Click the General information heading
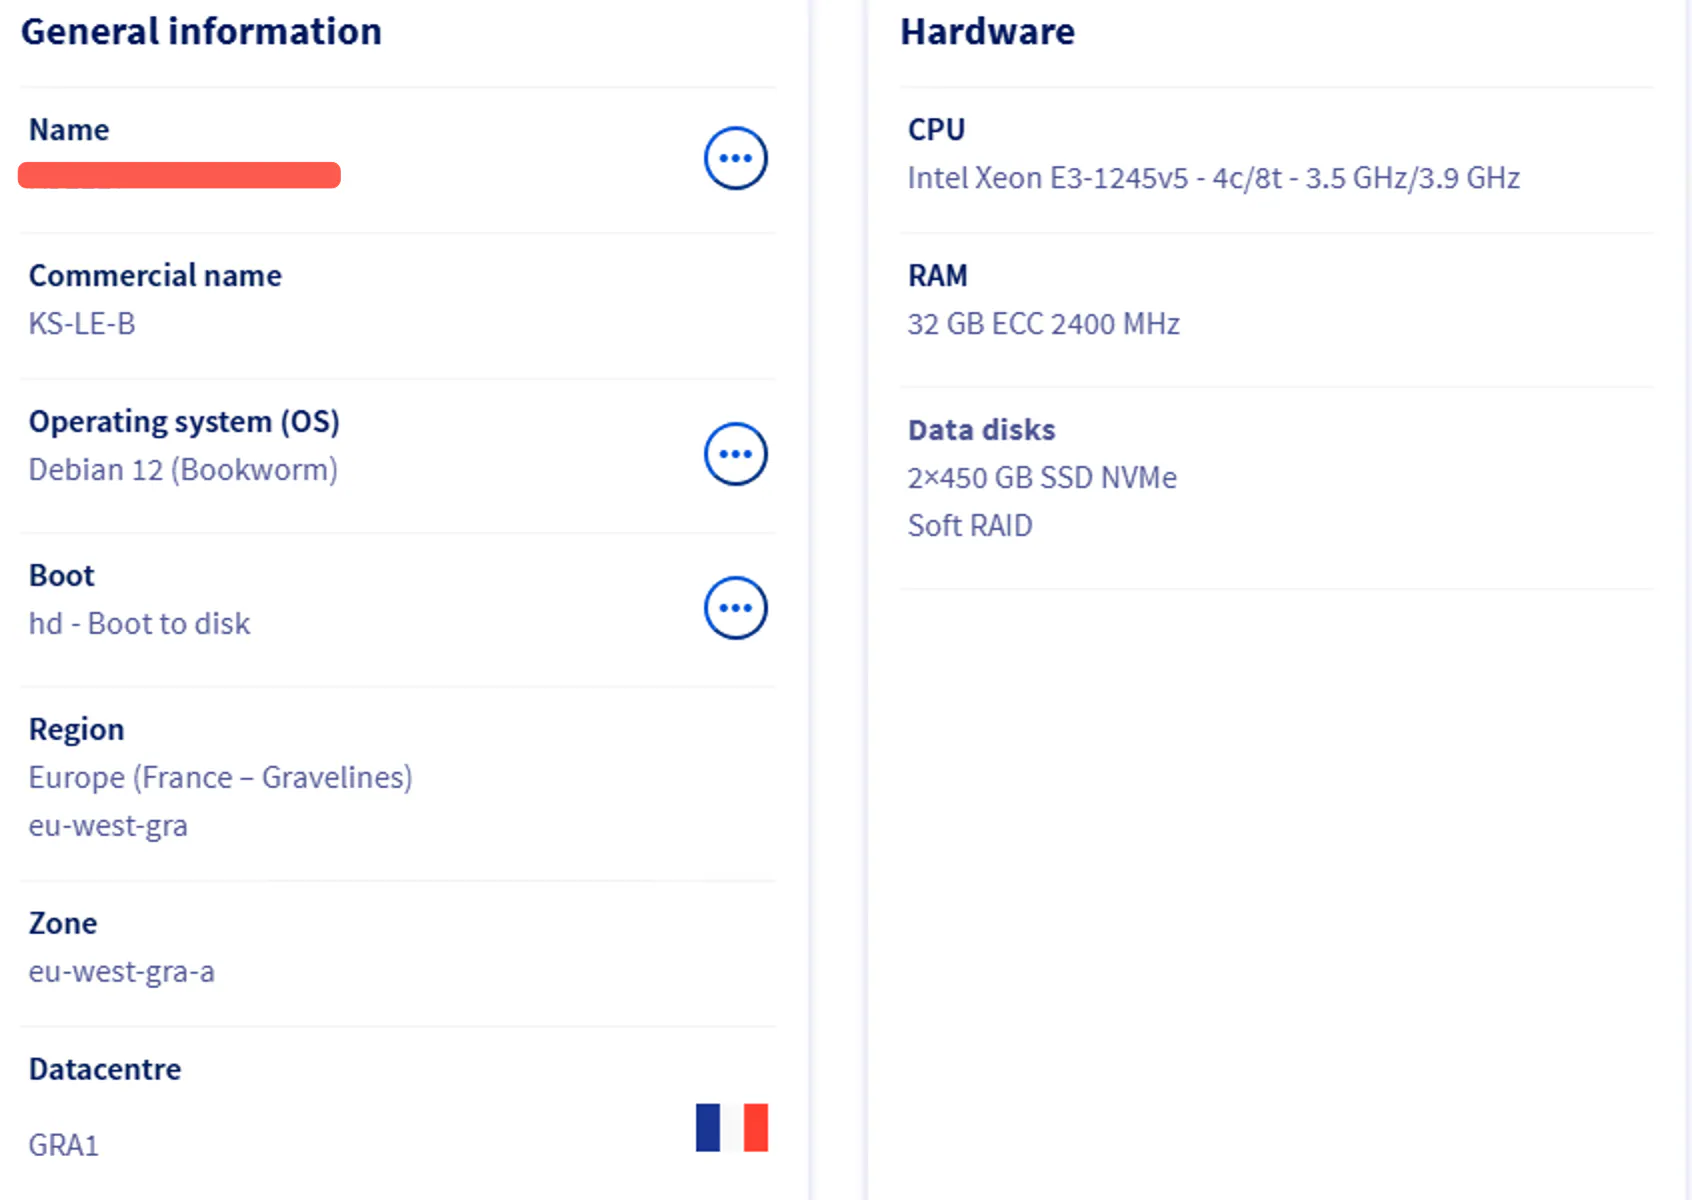 point(201,32)
